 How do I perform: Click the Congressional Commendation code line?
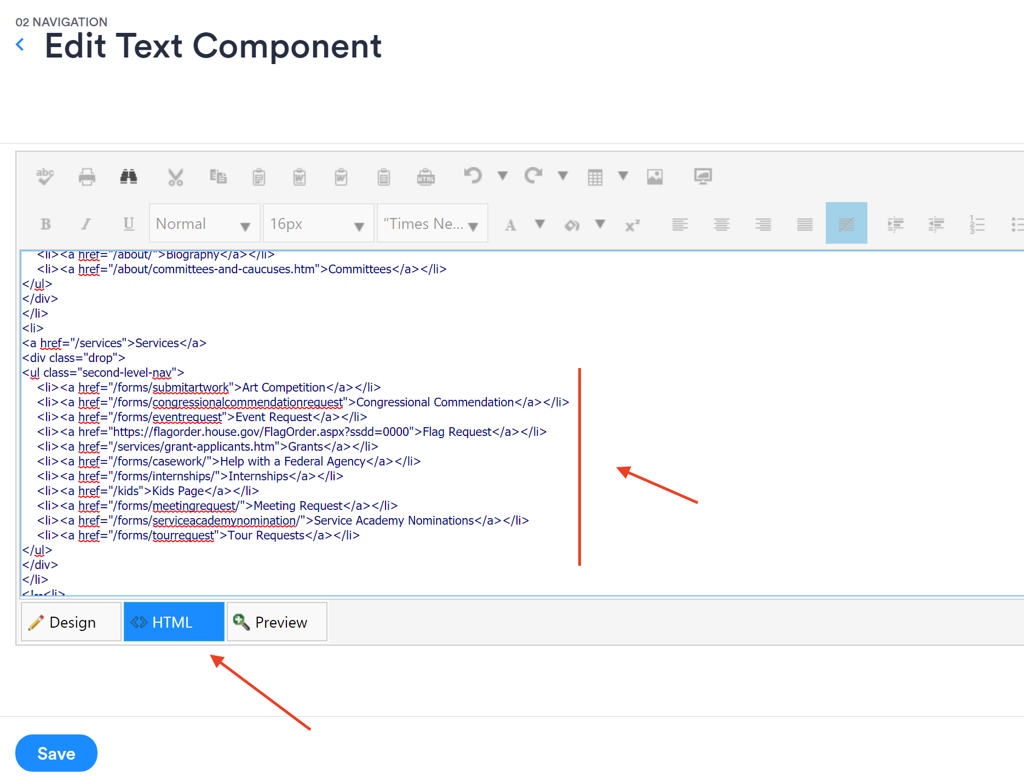303,402
